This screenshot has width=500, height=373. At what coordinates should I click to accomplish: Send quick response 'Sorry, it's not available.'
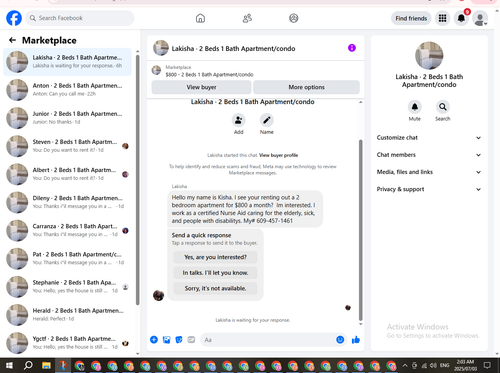(x=215, y=288)
